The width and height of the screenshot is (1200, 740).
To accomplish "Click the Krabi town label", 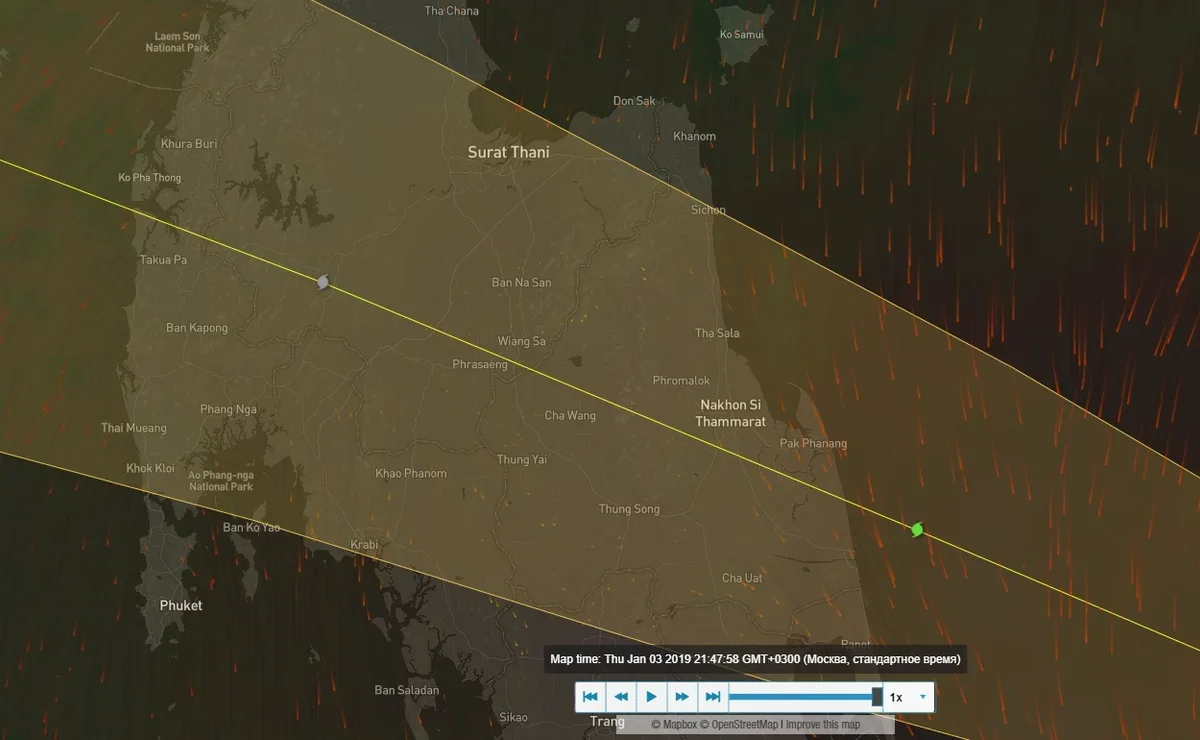I will (364, 545).
